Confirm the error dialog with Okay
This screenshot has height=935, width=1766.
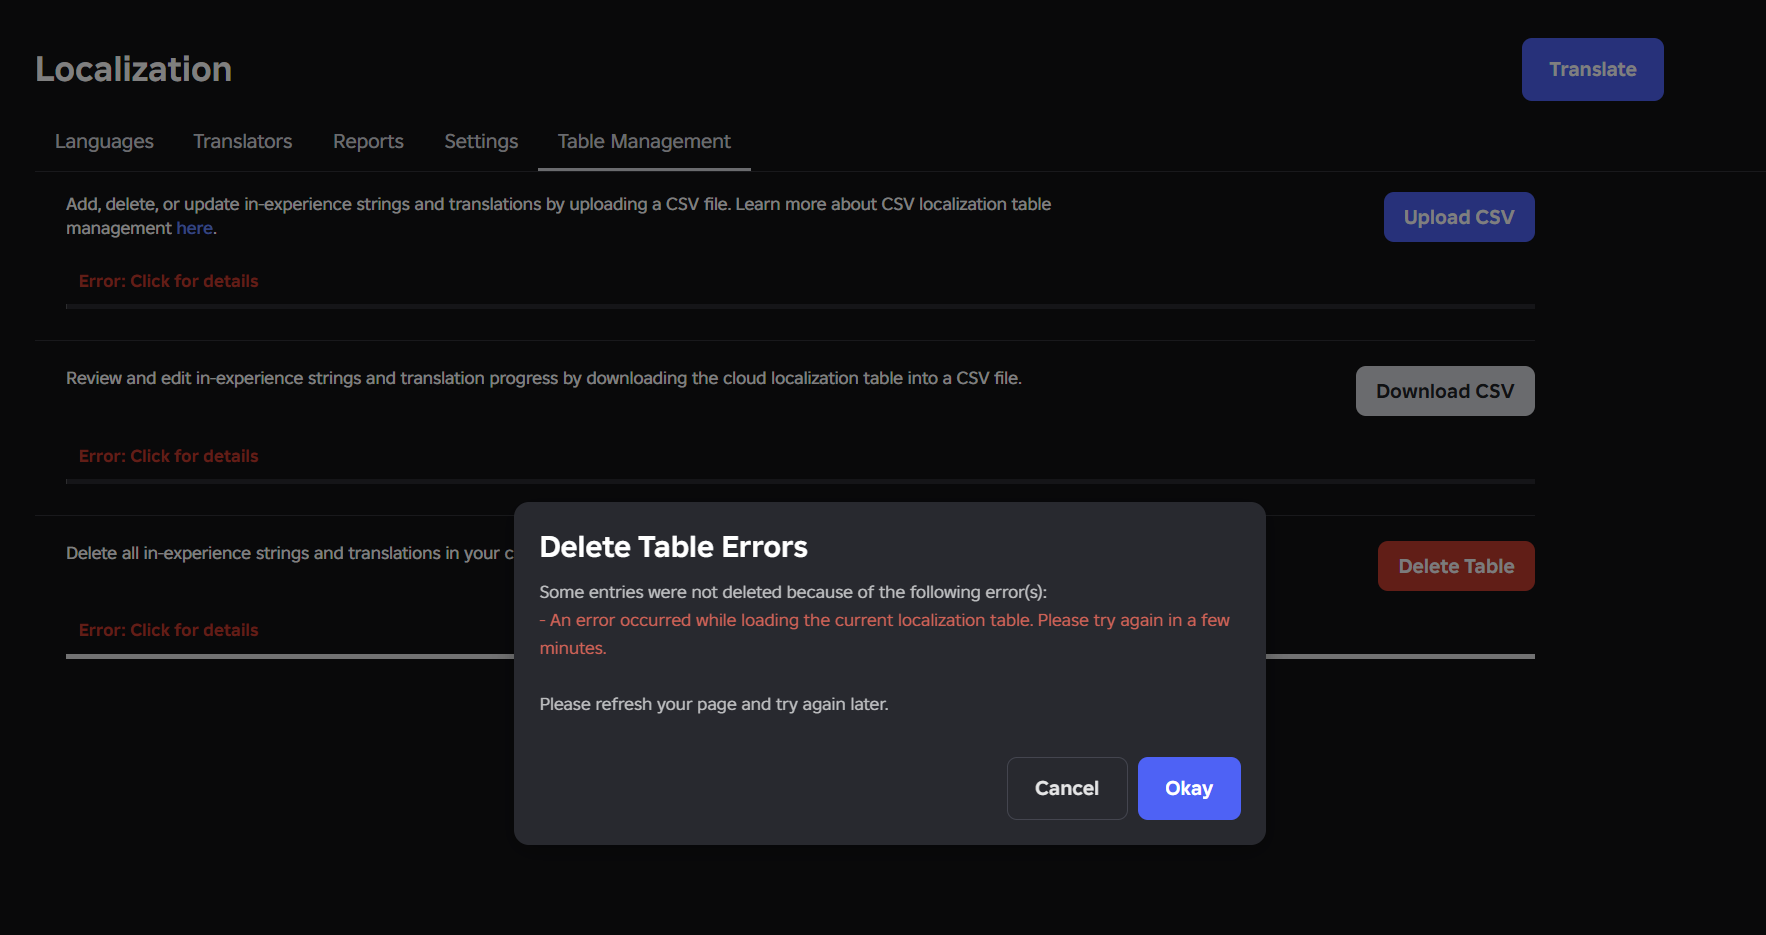click(x=1189, y=788)
